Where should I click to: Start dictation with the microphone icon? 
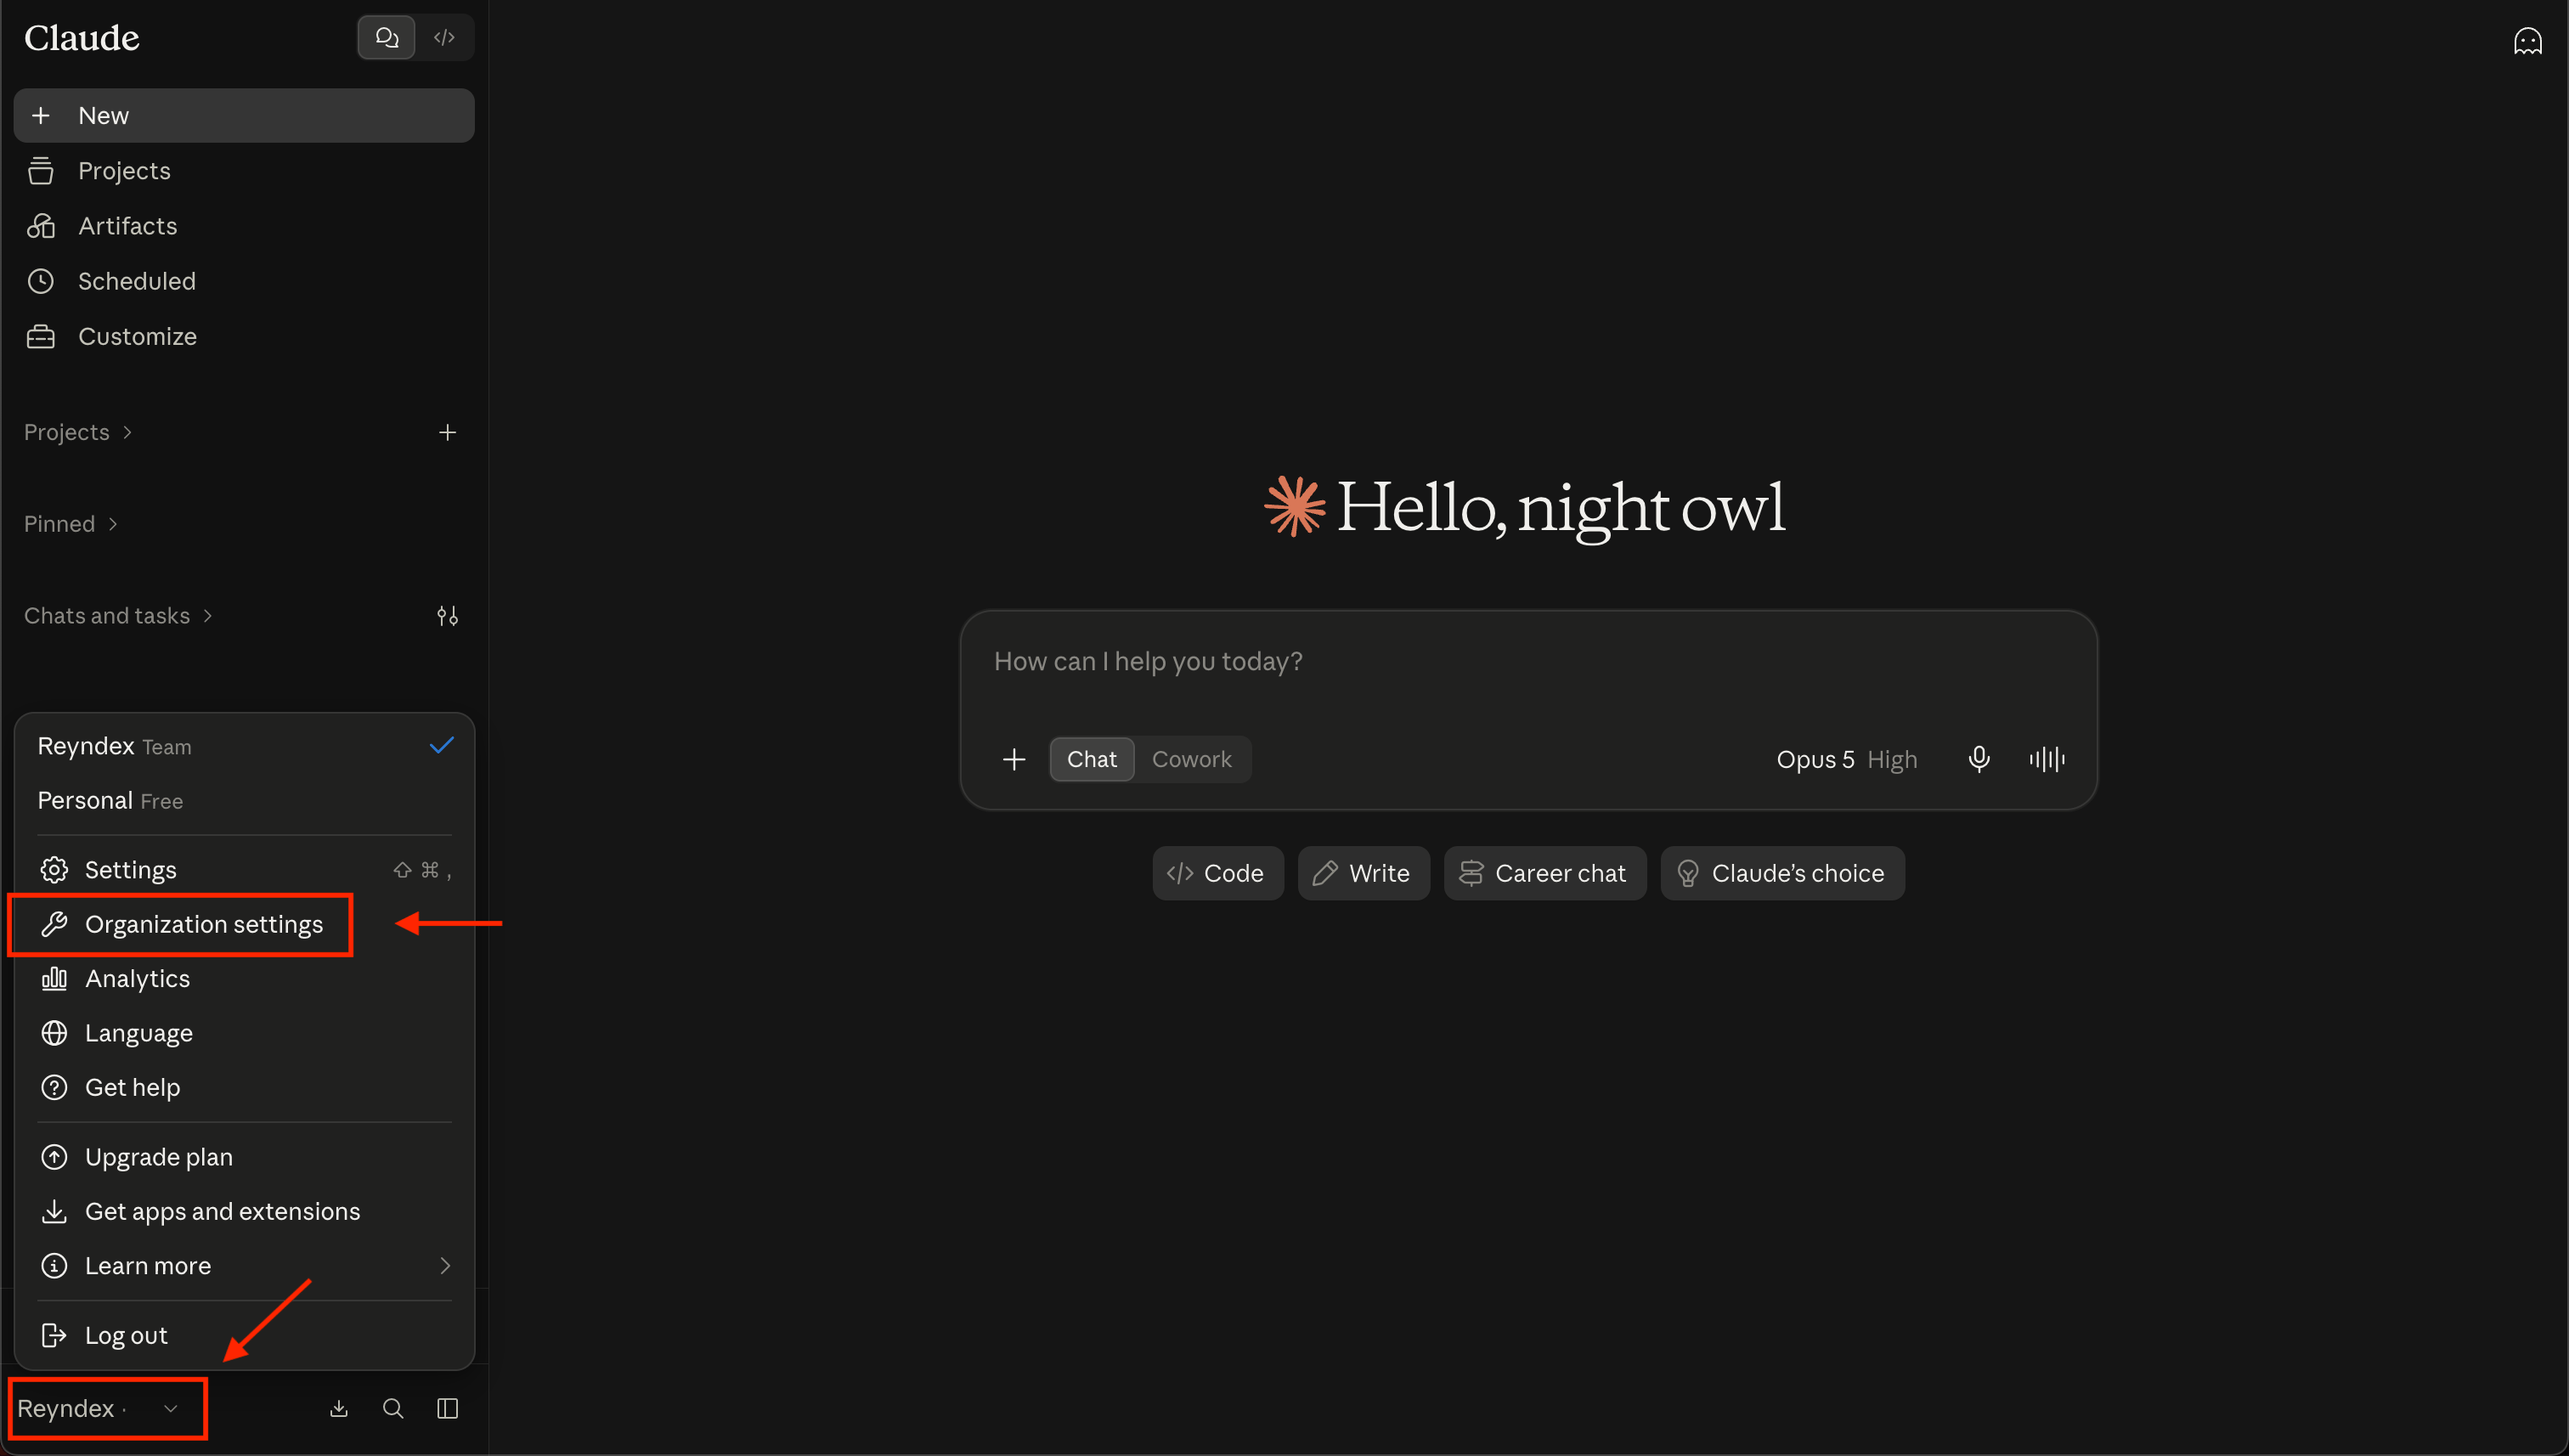pos(1978,759)
